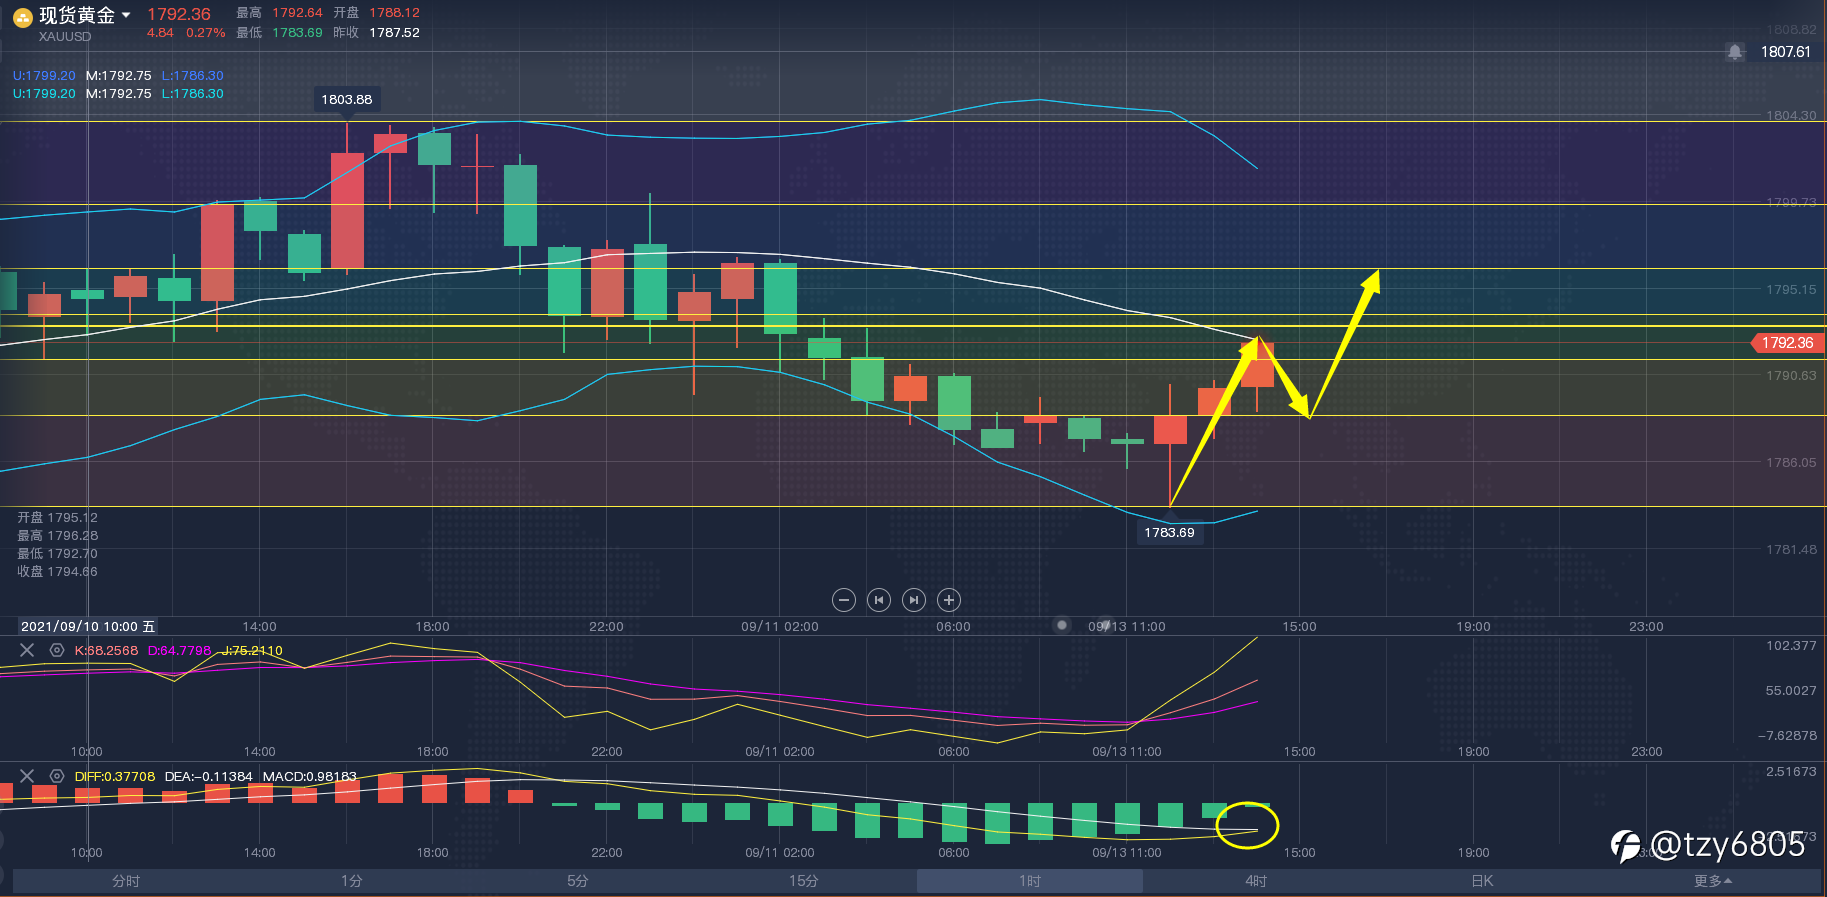Screen dimensions: 1827x897
Task: Click the 昨收 value 1787.52
Action: point(395,33)
